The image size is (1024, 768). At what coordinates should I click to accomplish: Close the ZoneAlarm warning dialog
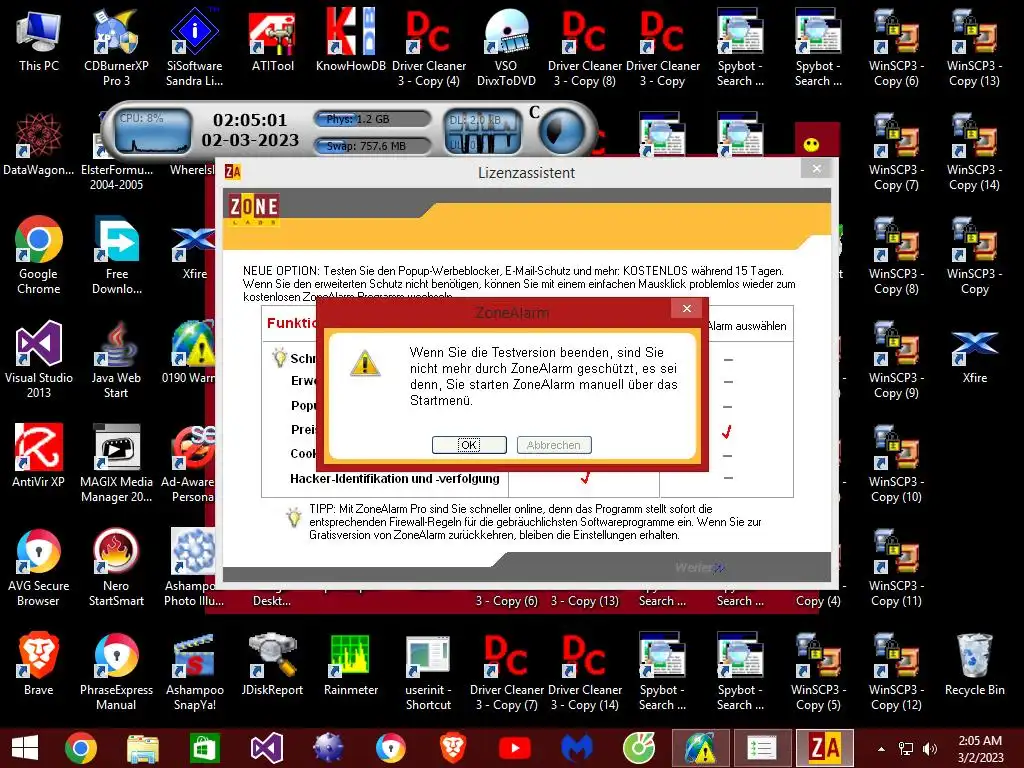pyautogui.click(x=686, y=308)
